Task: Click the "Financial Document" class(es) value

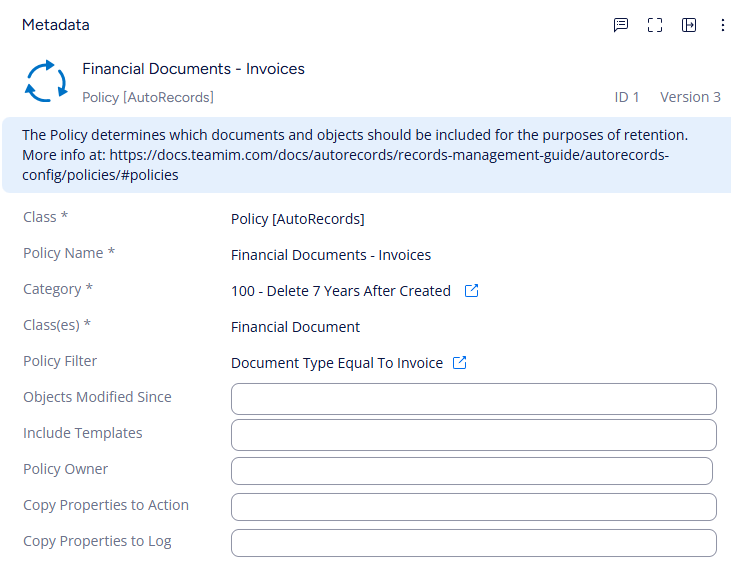Action: tap(295, 327)
